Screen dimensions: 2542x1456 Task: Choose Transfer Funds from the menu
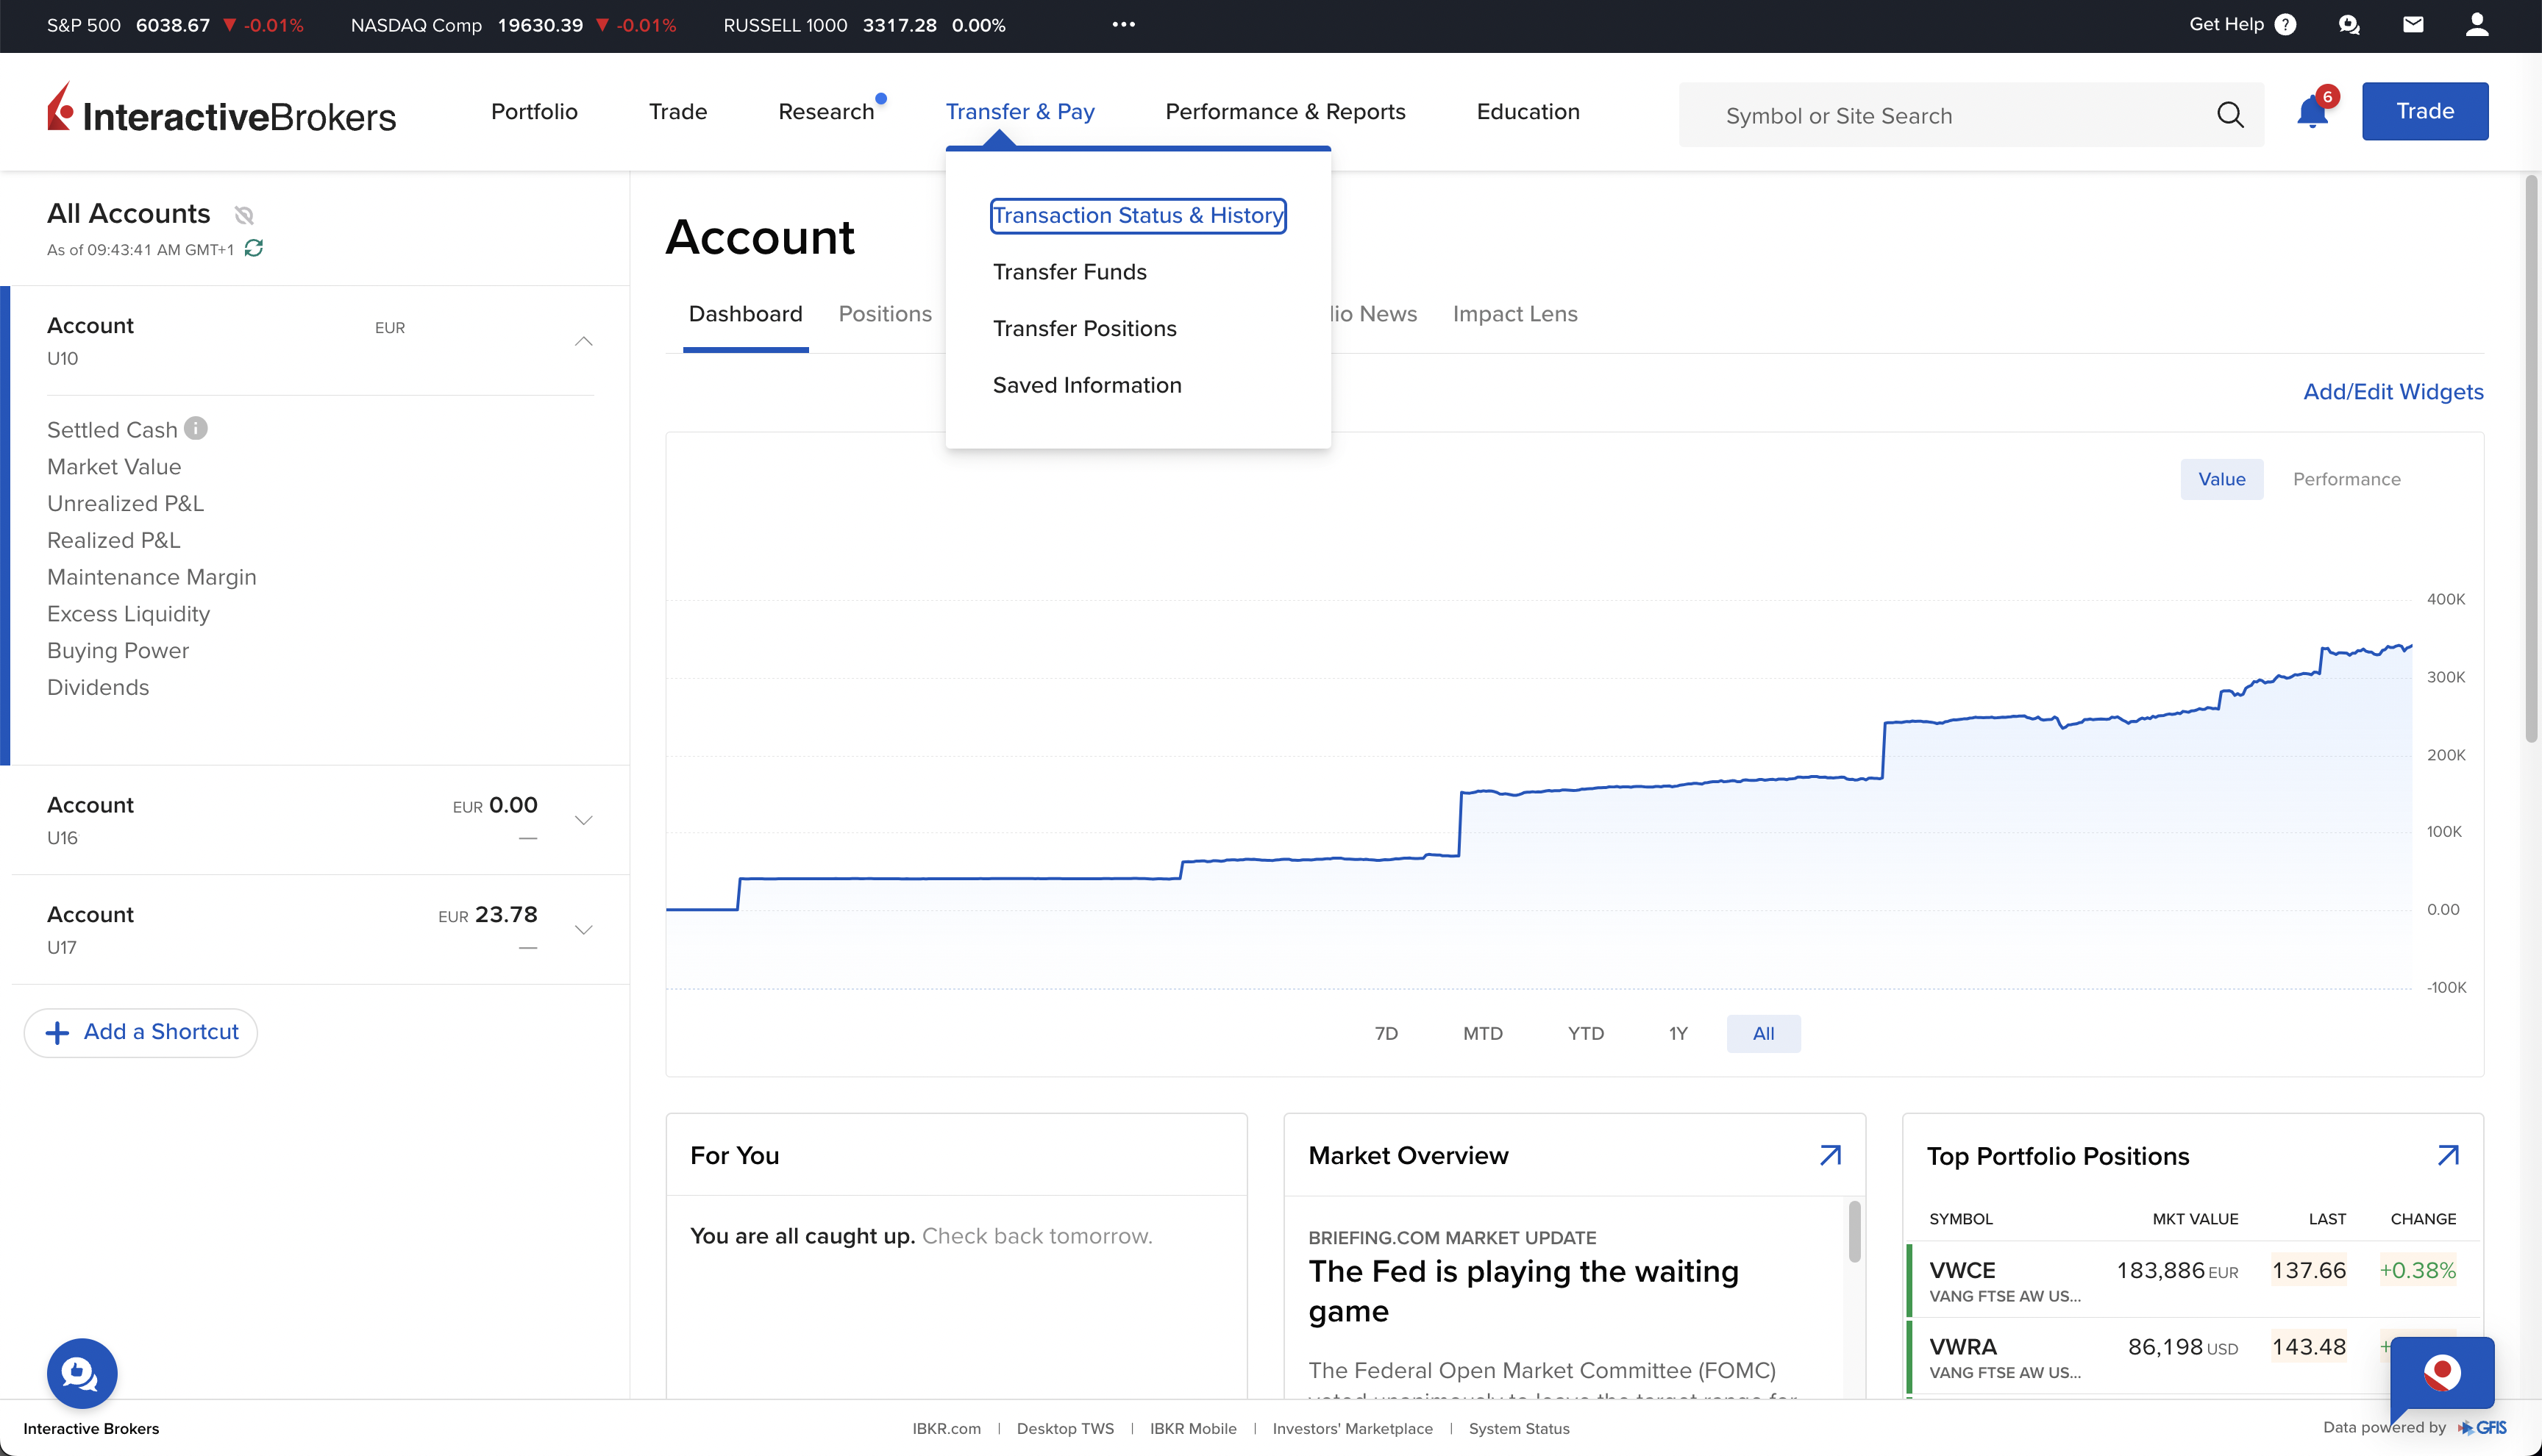1069,272
